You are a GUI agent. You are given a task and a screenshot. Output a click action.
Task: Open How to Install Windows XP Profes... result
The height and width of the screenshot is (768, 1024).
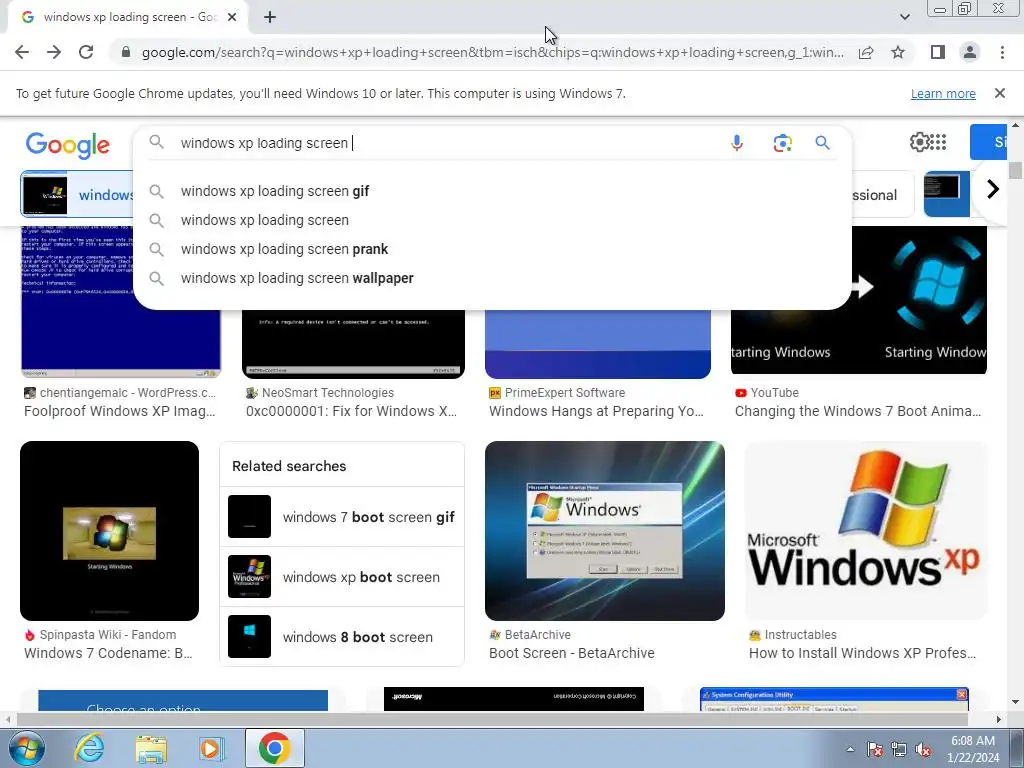[x=862, y=653]
